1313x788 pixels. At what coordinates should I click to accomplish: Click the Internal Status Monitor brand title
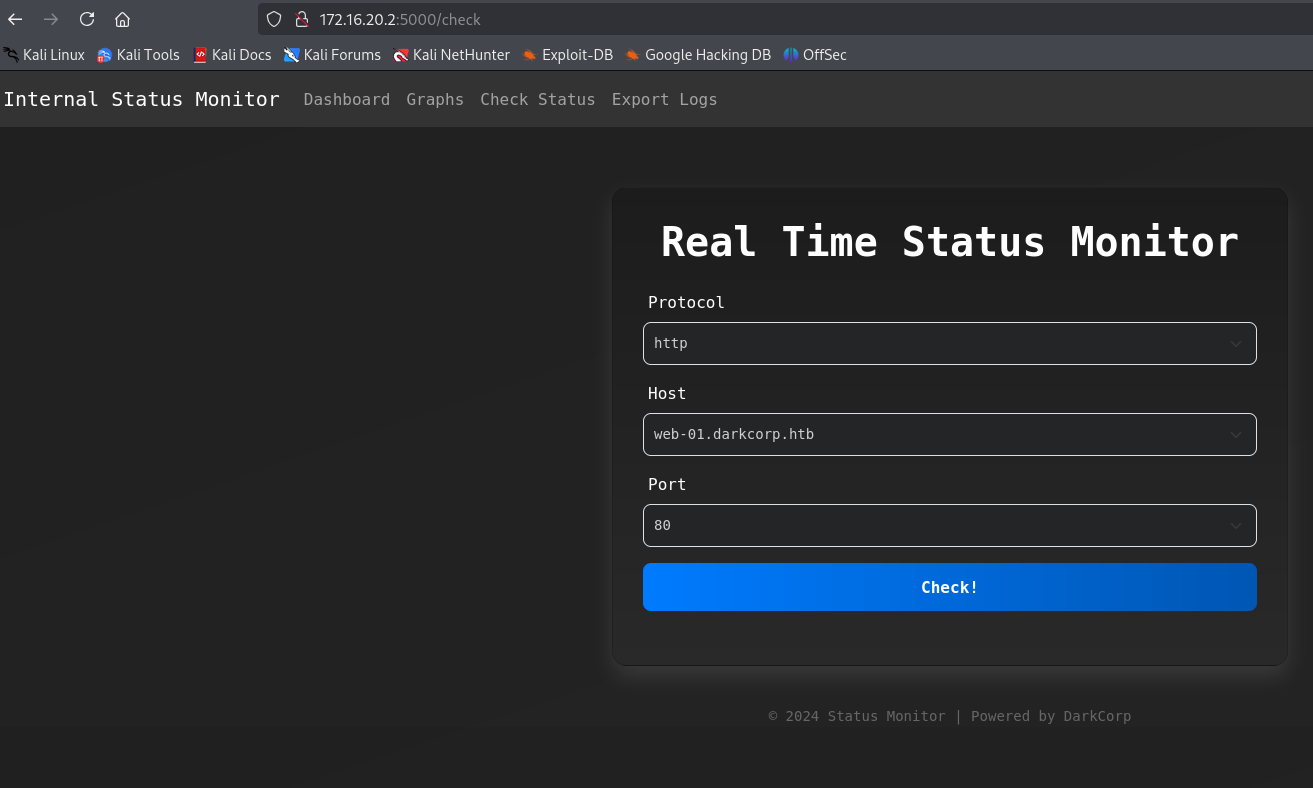click(x=141, y=99)
